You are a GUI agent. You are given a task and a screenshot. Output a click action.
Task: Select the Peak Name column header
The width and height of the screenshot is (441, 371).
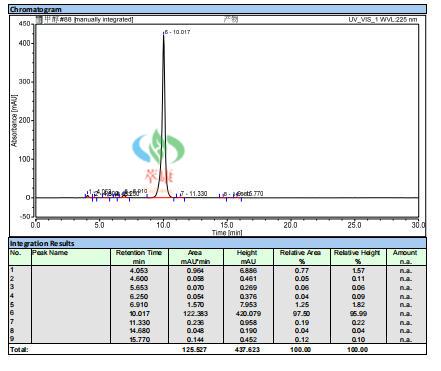tap(71, 257)
